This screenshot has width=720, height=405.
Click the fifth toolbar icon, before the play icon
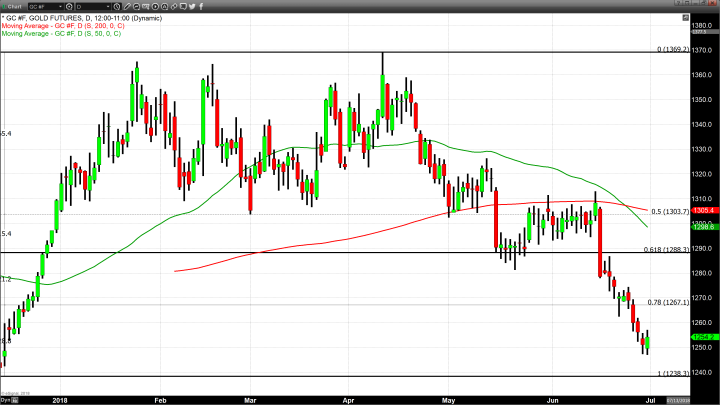[146, 6]
